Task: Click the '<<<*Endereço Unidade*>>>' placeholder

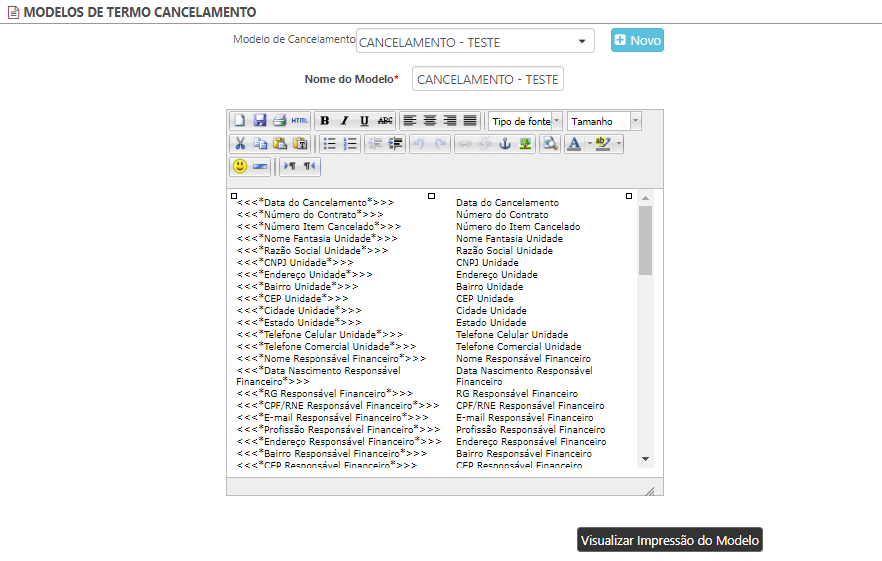Action: click(304, 275)
